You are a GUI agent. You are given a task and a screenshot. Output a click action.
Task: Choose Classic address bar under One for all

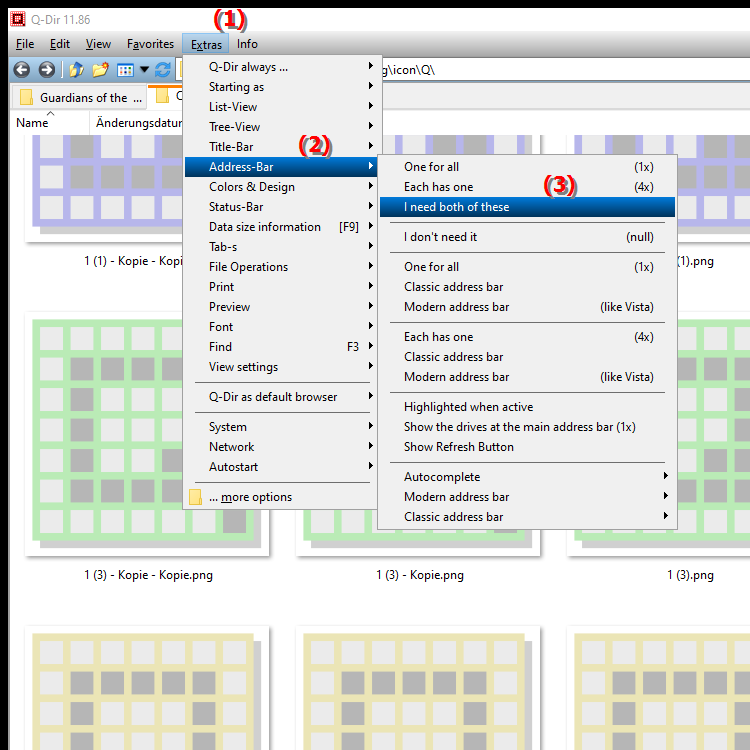tap(527, 287)
